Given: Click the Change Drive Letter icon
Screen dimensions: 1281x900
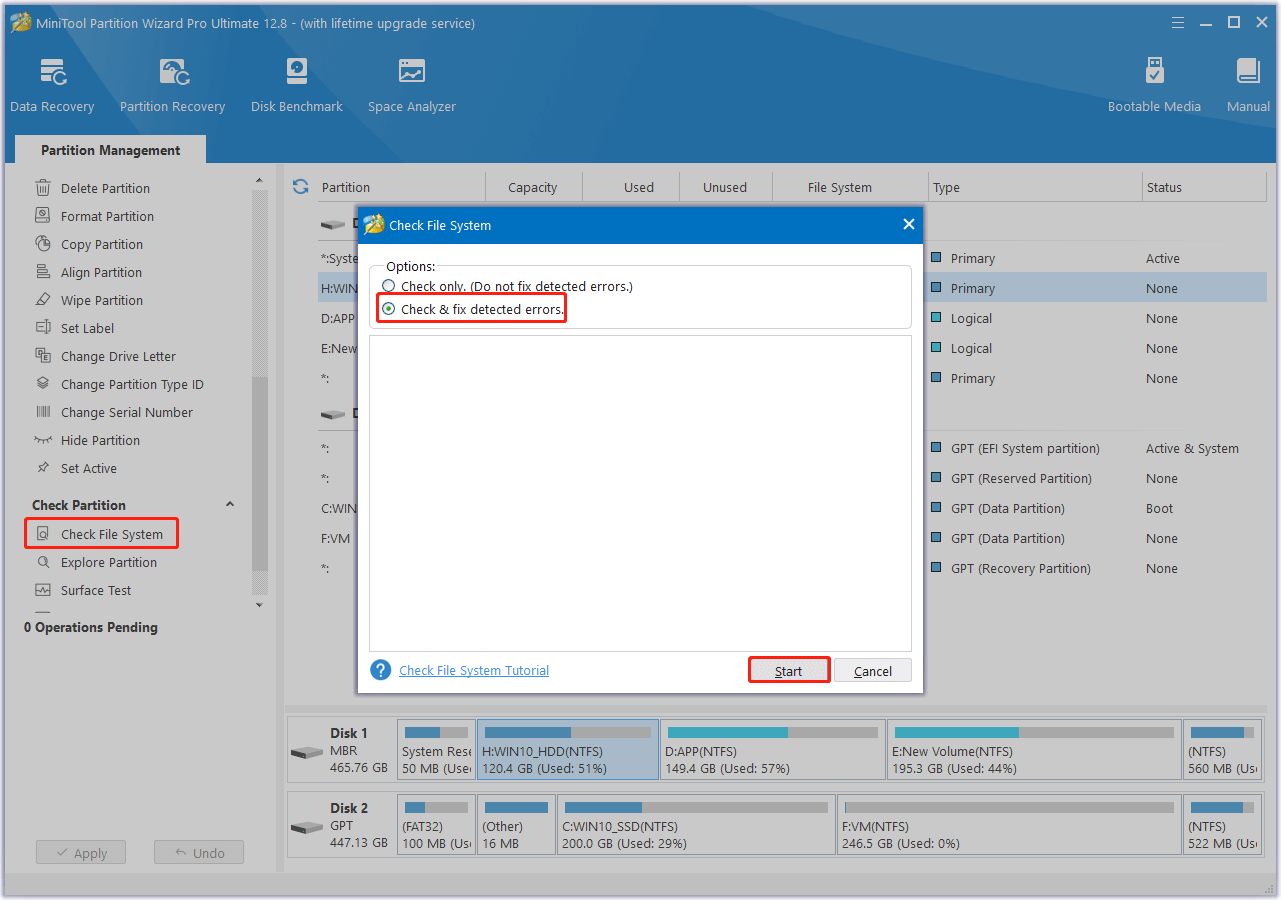Looking at the screenshot, I should 43,356.
